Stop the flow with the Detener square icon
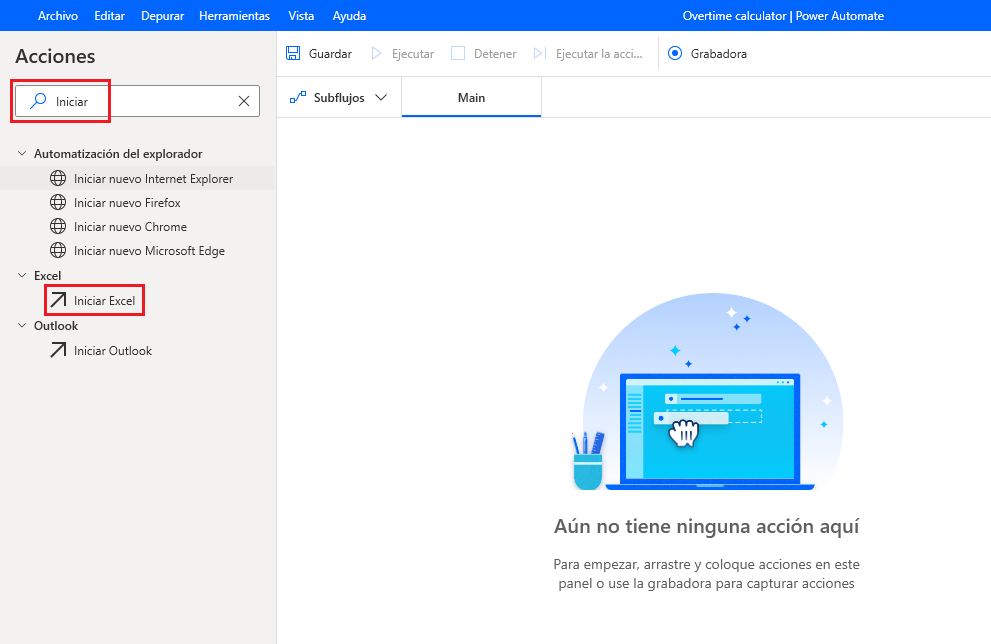 coord(458,53)
